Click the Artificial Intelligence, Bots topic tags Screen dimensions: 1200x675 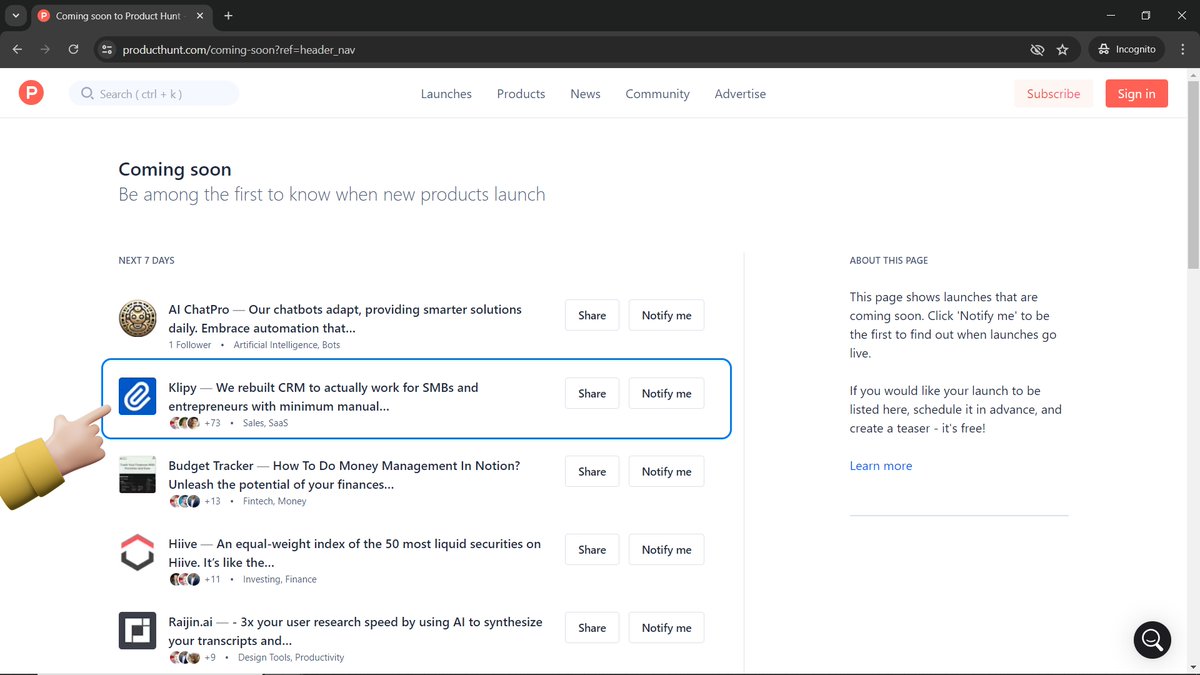coord(287,345)
